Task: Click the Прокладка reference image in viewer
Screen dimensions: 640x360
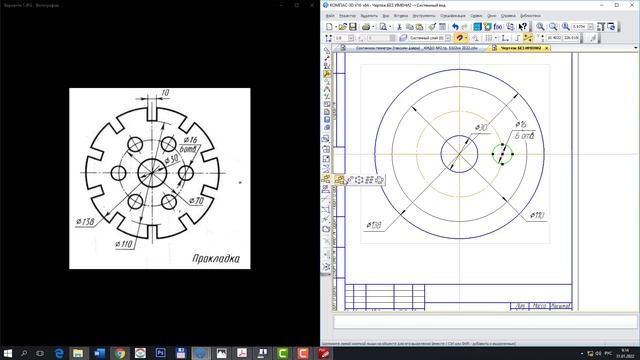Action: [160, 178]
